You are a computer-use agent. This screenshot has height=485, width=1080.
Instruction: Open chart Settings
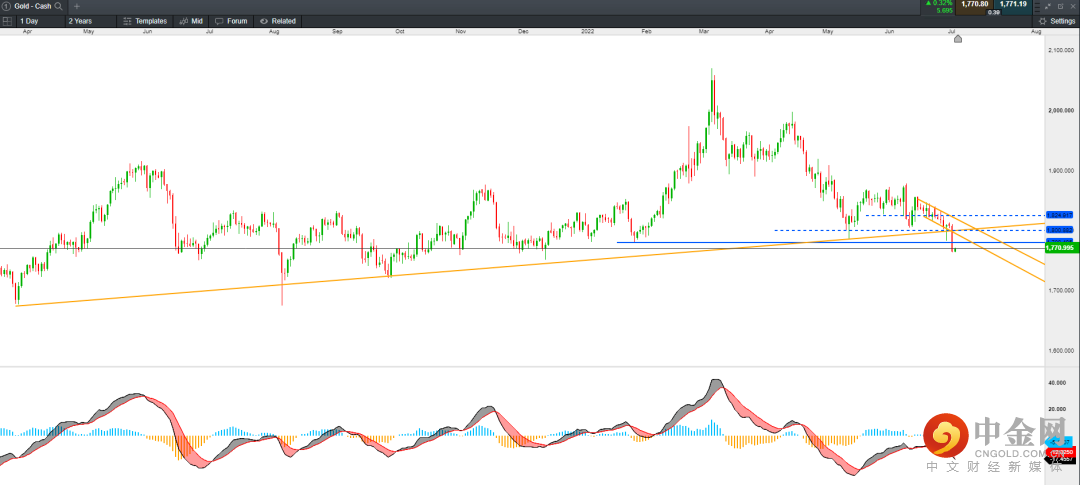pyautogui.click(x=1057, y=21)
